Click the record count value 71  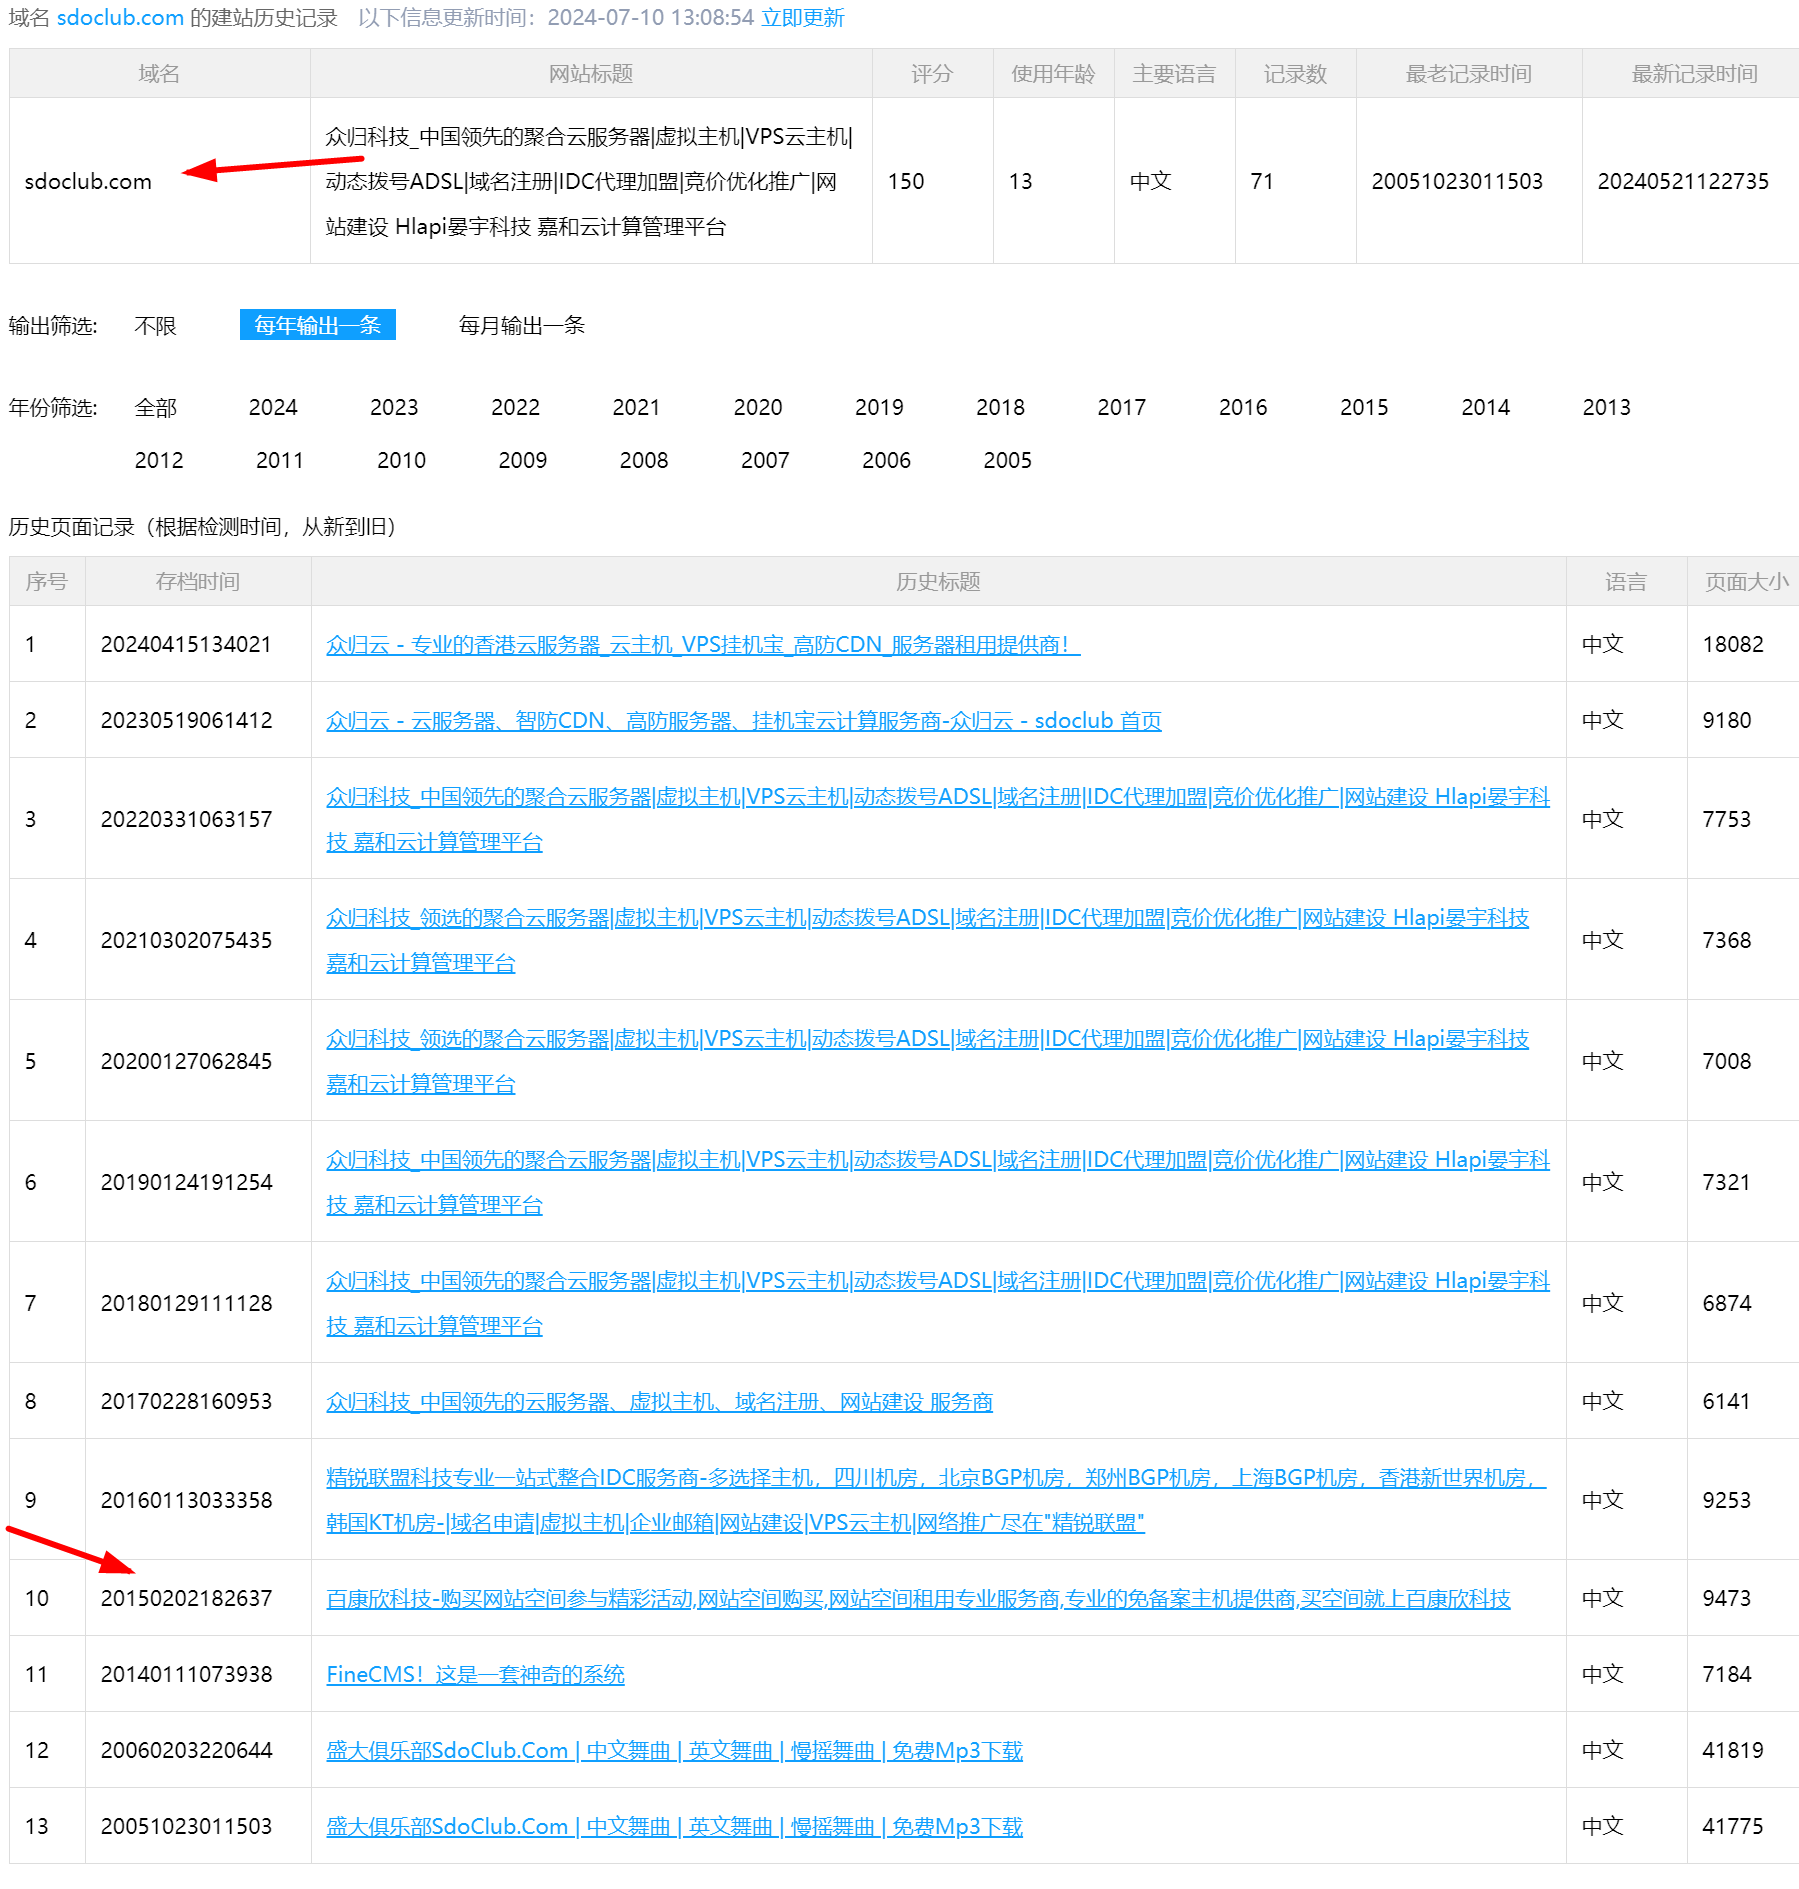coord(1262,182)
